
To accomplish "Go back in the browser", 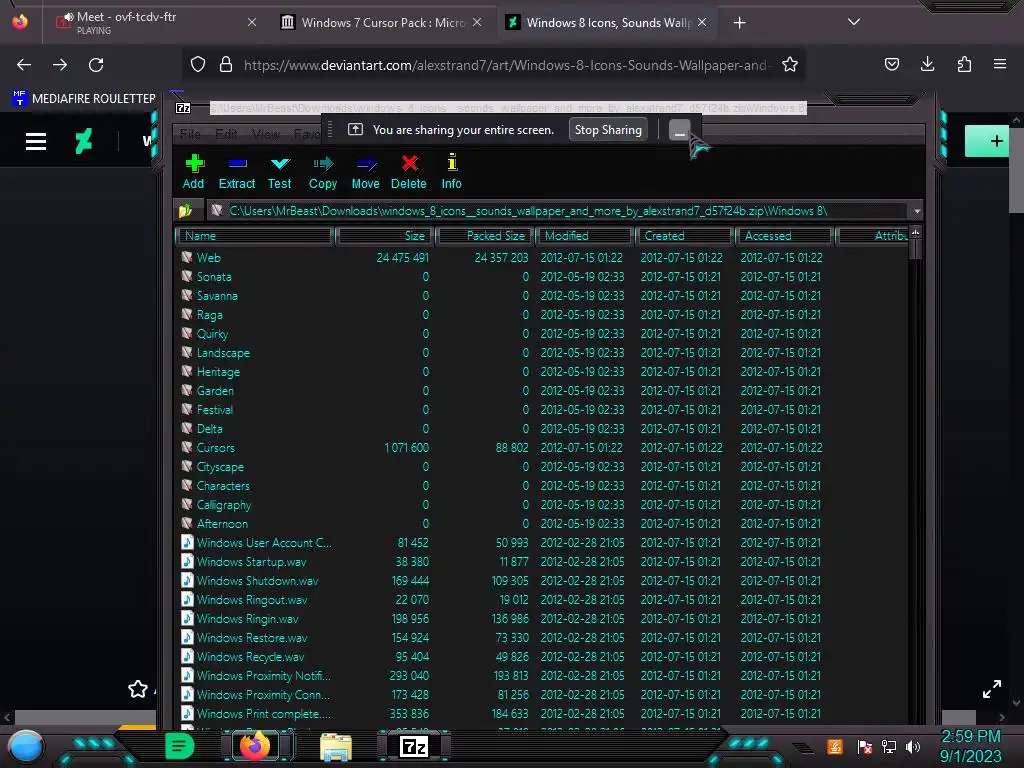I will (24, 65).
